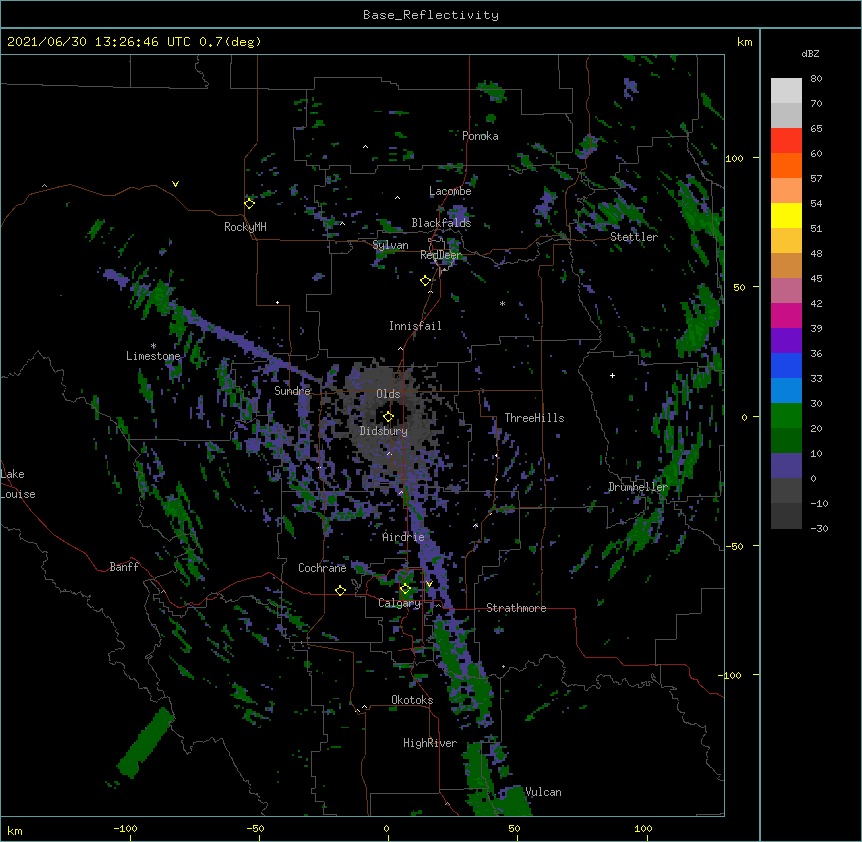Screen dimensions: 862x842
Task: Click the white asterisk east of Innisfail
Action: (502, 304)
